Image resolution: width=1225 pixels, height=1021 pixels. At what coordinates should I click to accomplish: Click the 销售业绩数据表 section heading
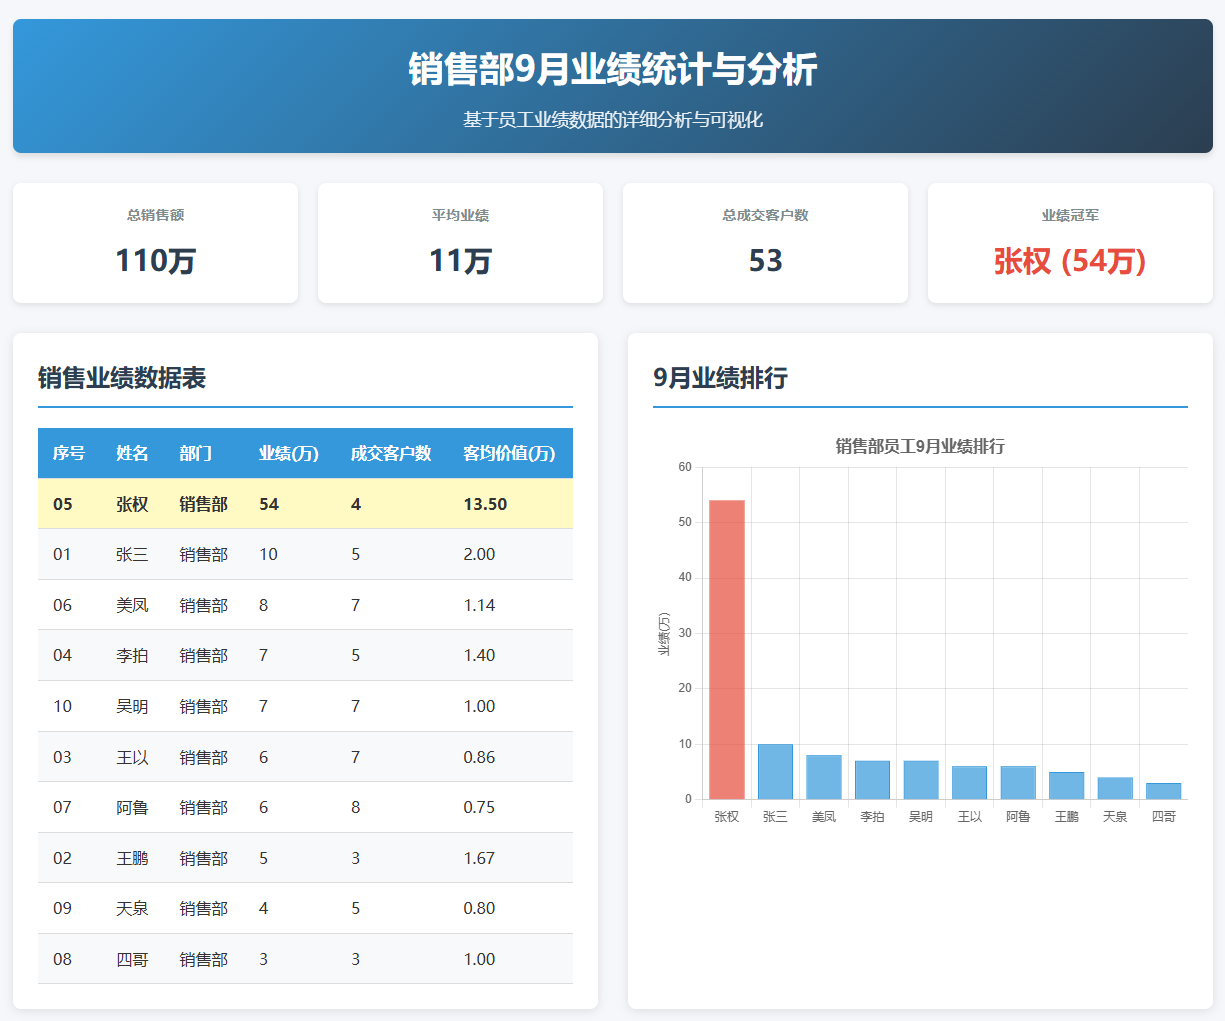(x=122, y=378)
